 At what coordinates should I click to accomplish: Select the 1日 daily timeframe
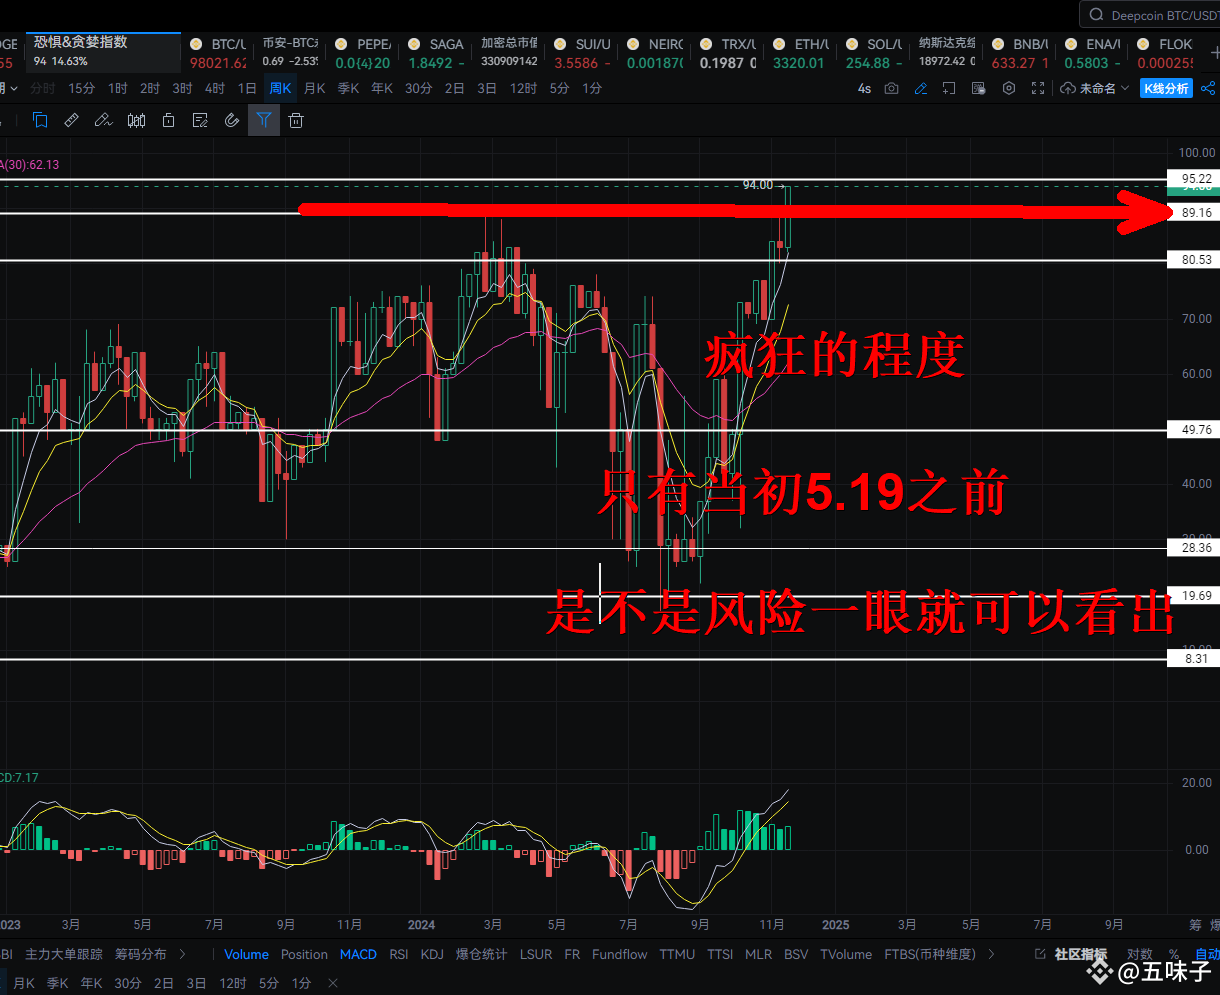[x=247, y=88]
